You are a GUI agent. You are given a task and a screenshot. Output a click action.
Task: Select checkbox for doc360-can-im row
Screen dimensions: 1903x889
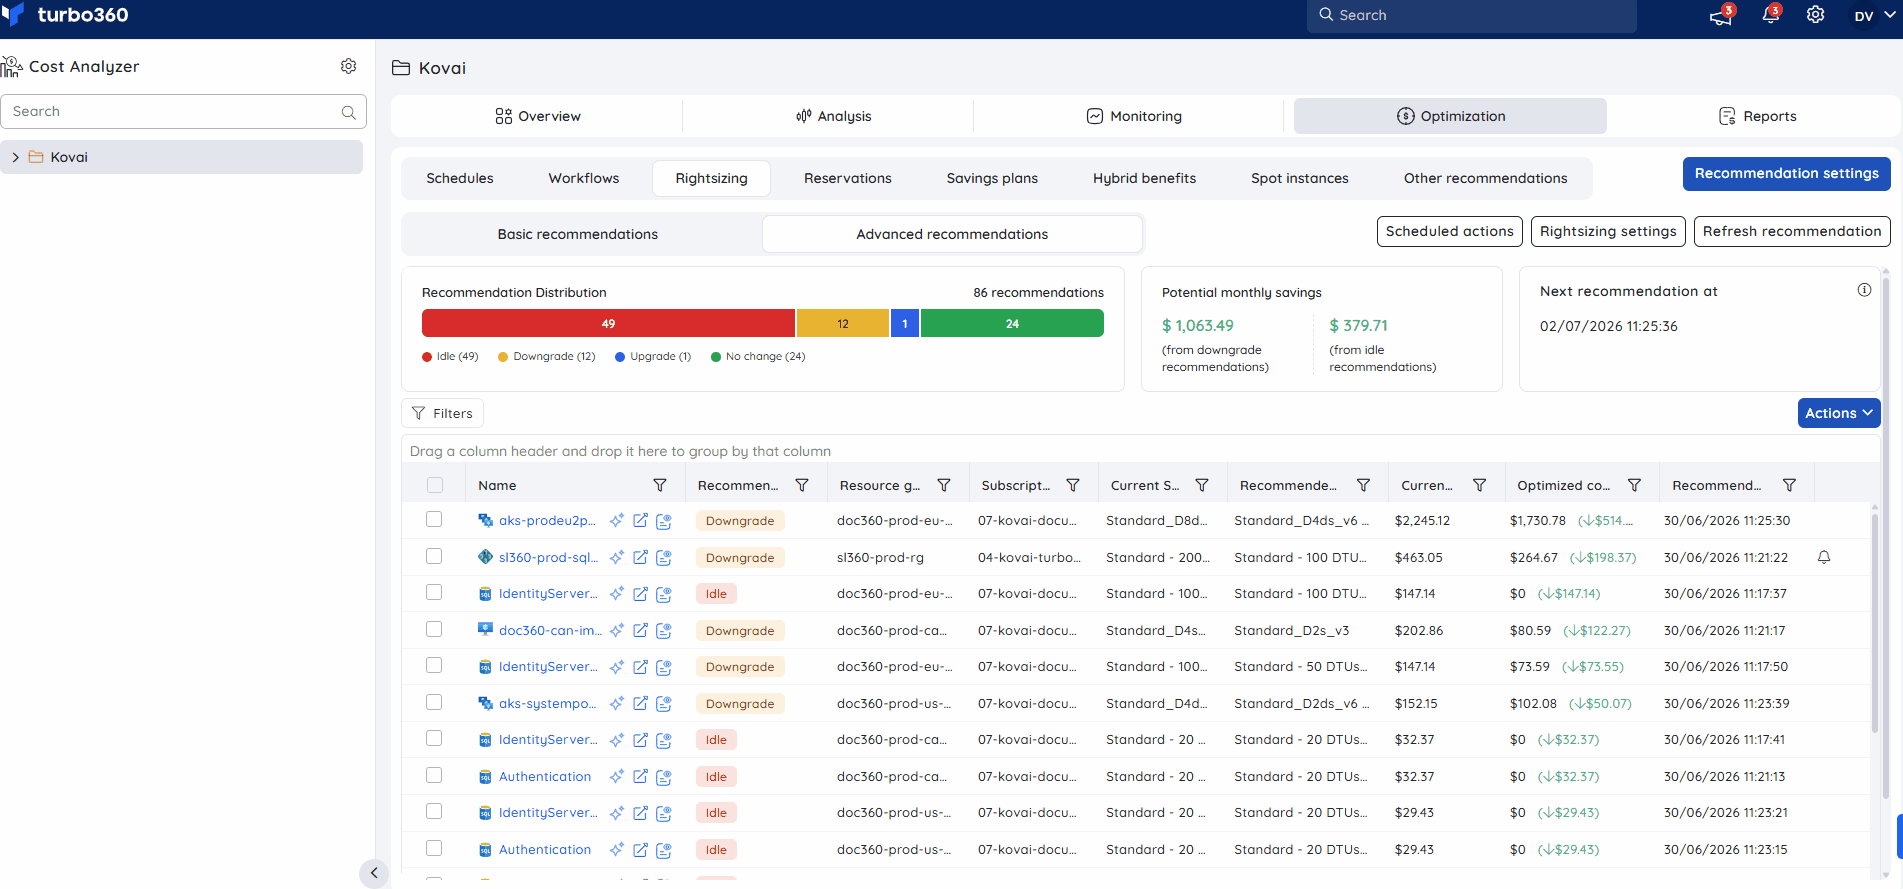coord(433,629)
